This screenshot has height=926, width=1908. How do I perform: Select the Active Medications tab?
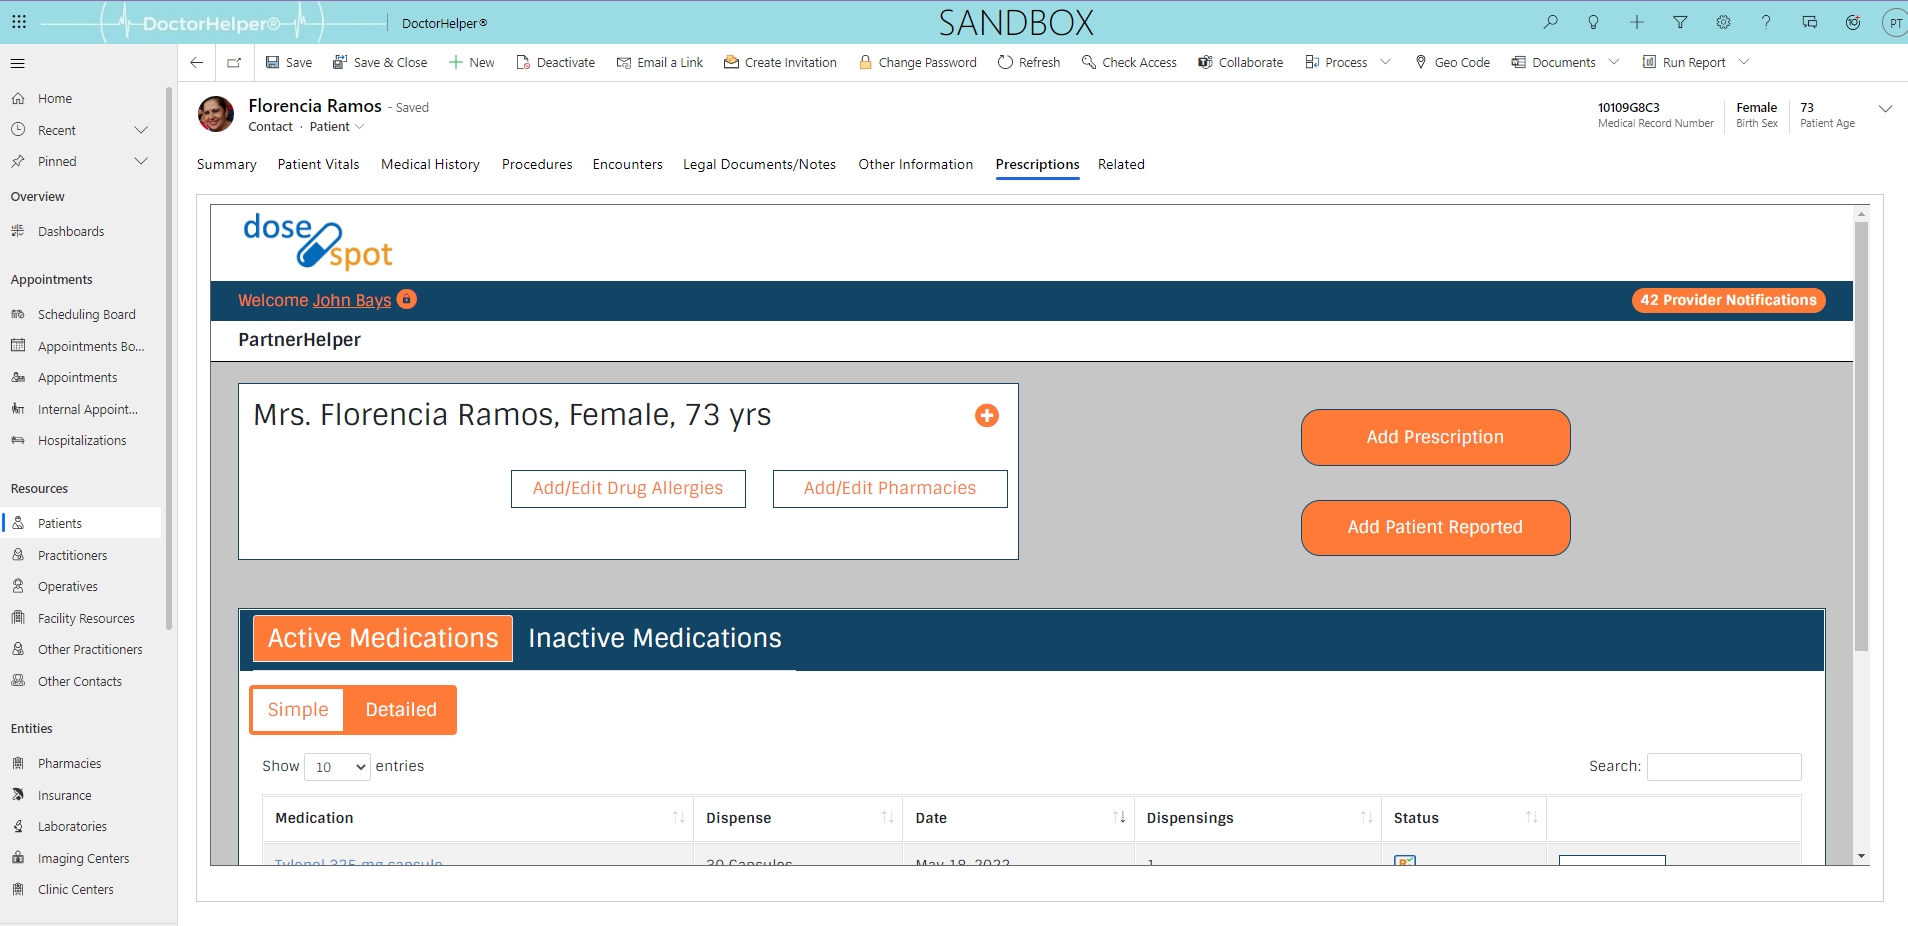tap(383, 638)
